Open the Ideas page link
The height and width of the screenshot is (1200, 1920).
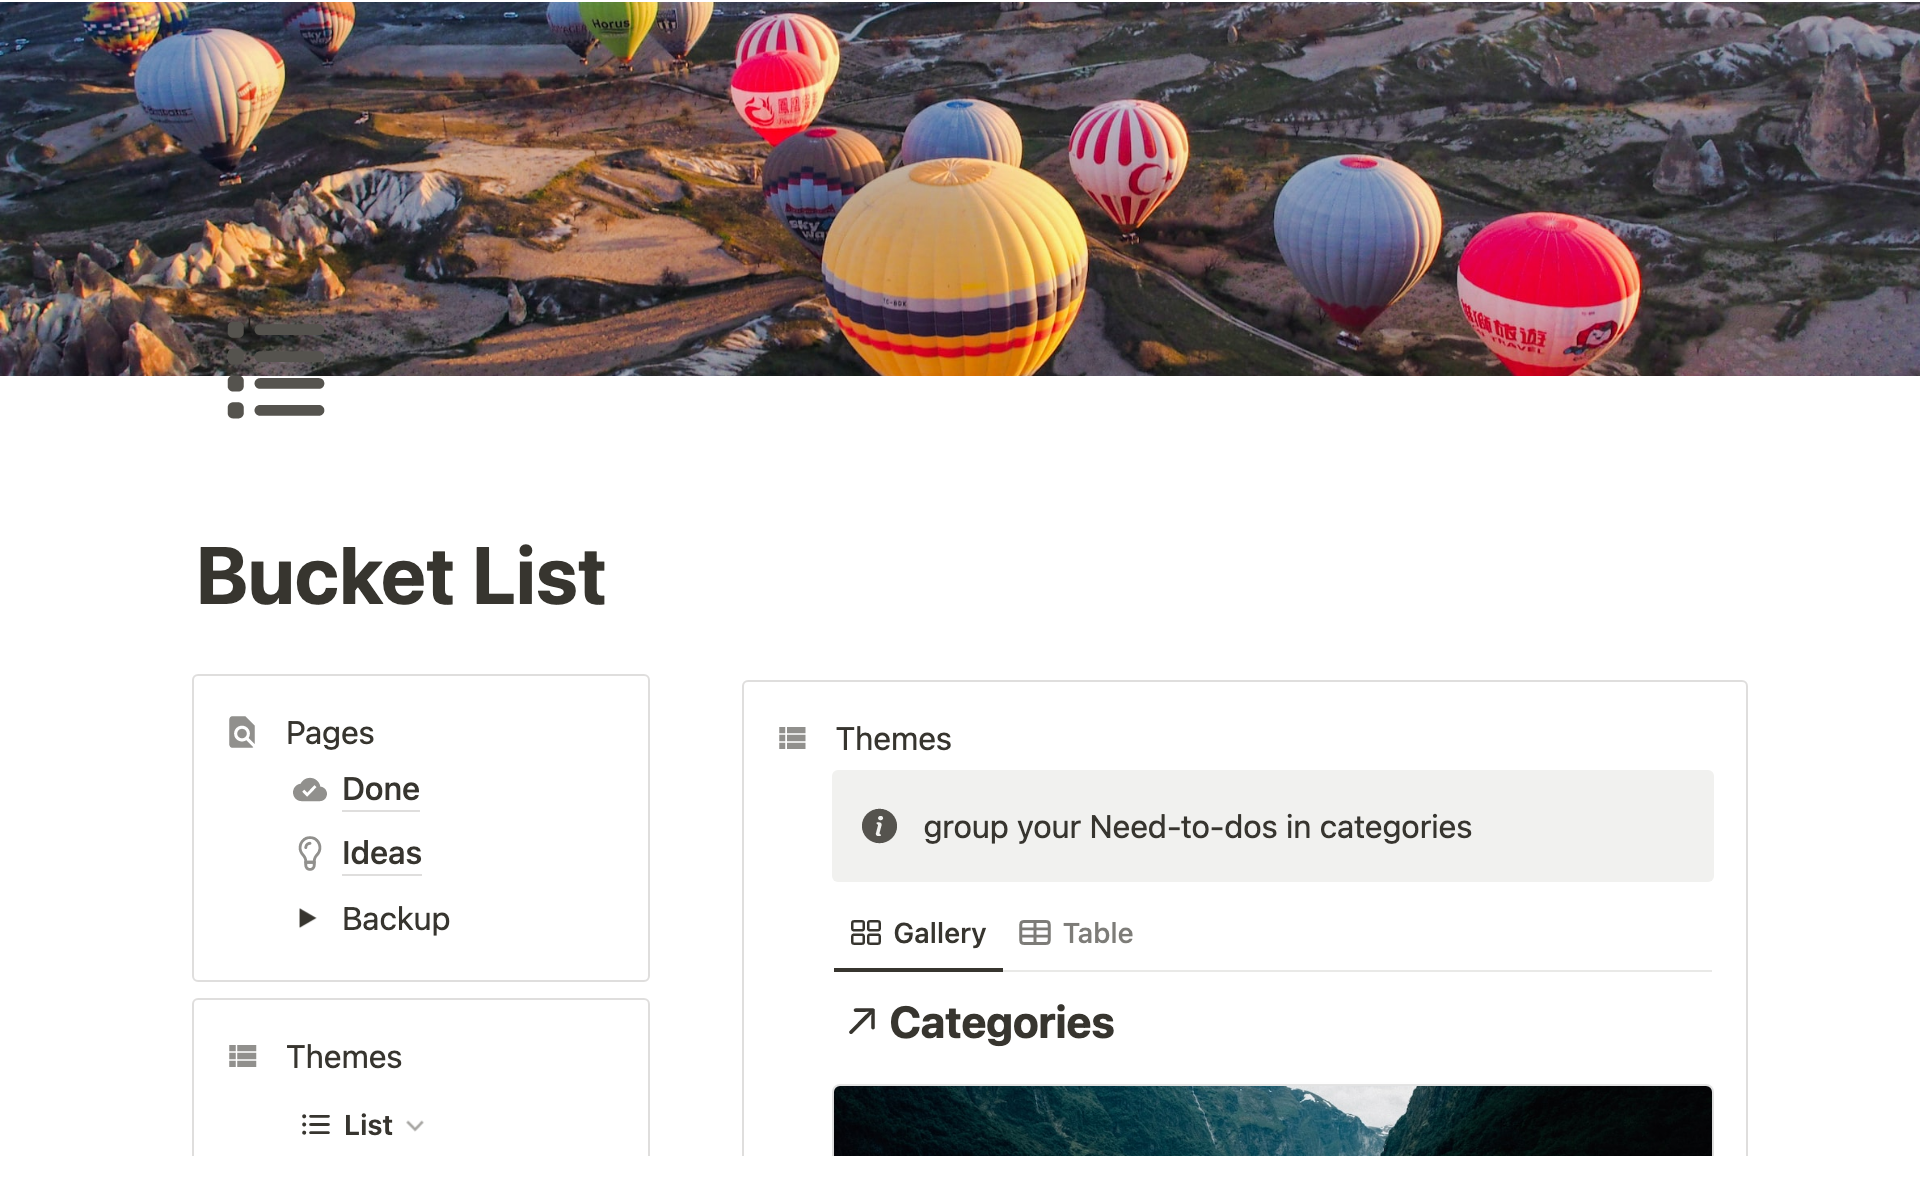pyautogui.click(x=381, y=853)
